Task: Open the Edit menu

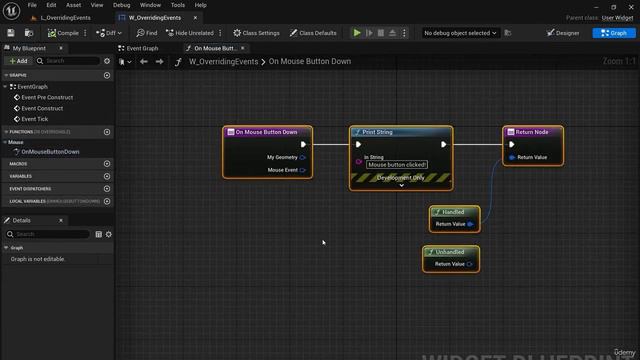Action: tap(51, 5)
